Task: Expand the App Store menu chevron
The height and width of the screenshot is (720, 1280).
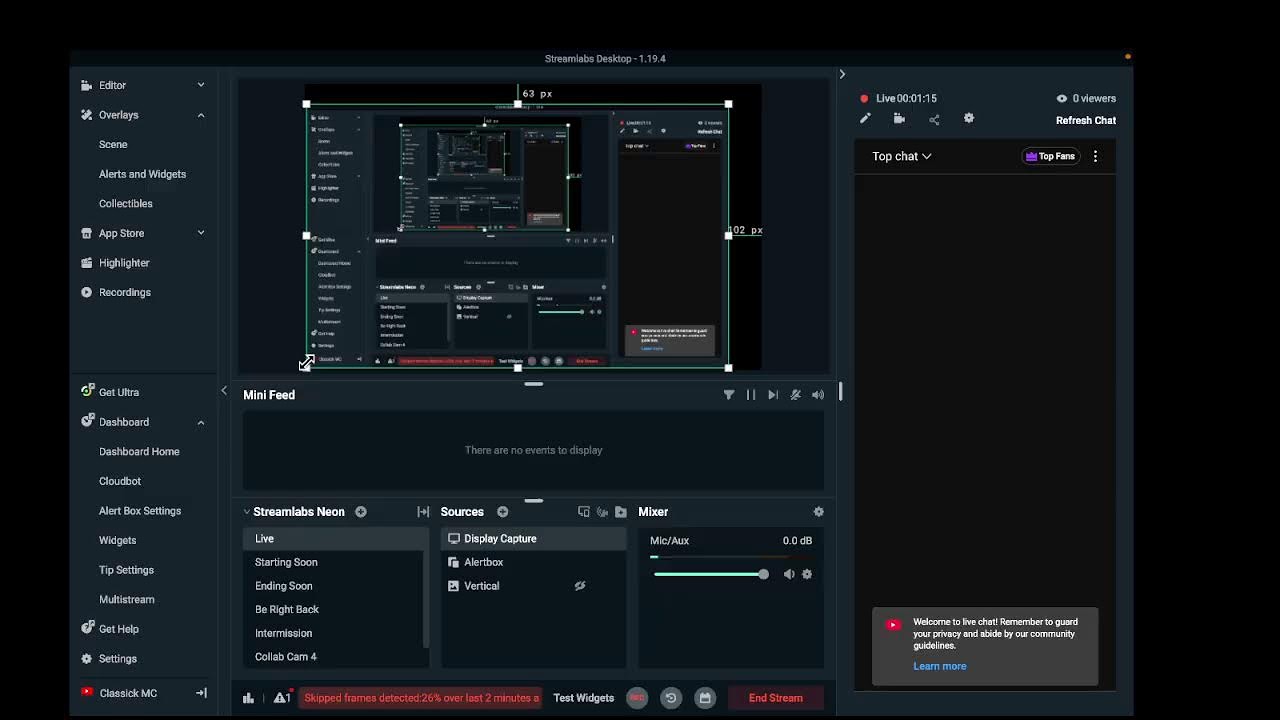Action: [201, 233]
